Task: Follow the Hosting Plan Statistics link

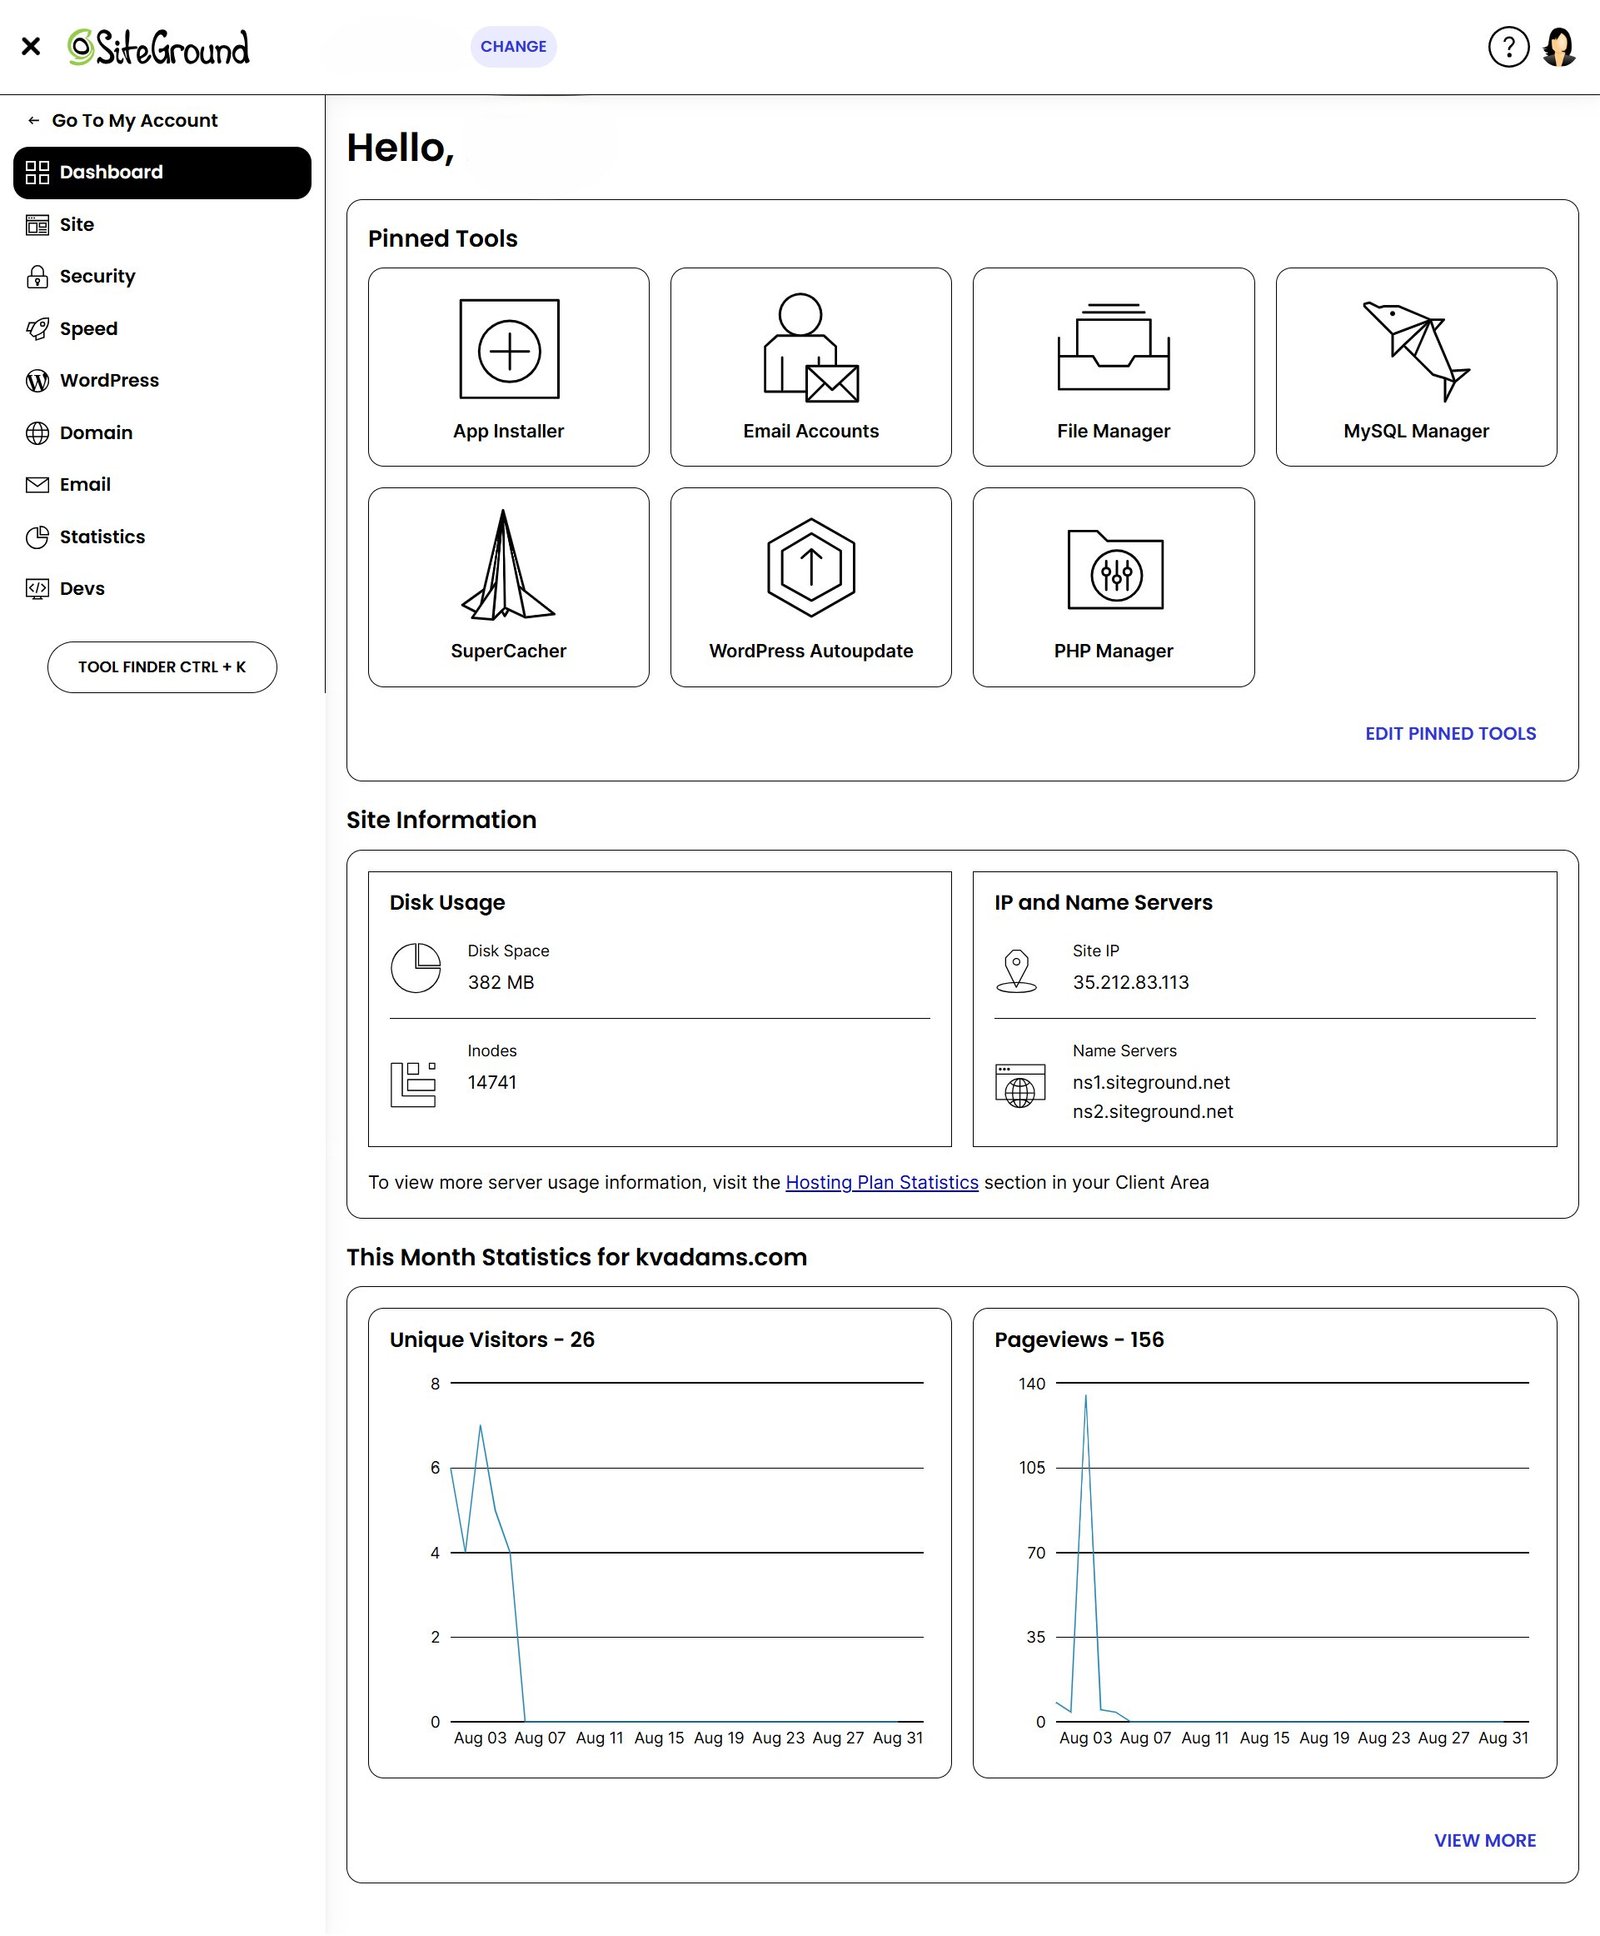Action: point(881,1182)
